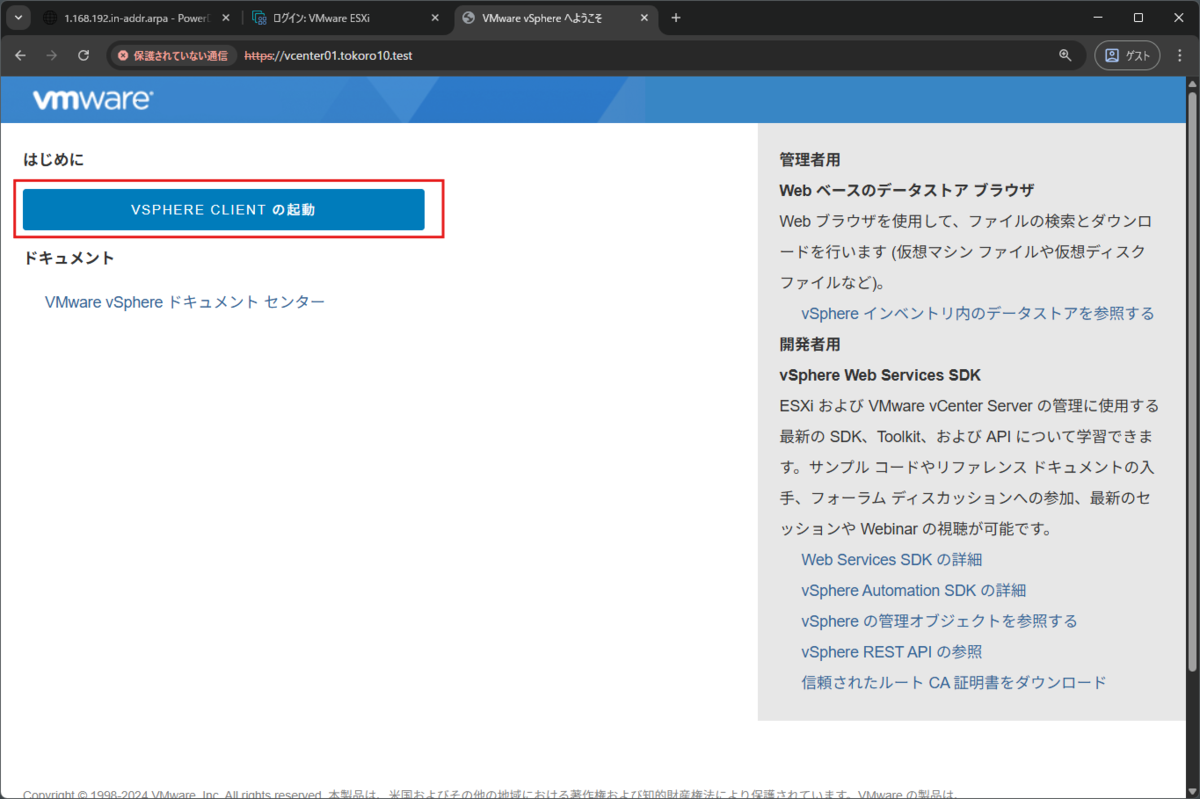Open a new browser tab
The width and height of the screenshot is (1200, 799).
[676, 18]
